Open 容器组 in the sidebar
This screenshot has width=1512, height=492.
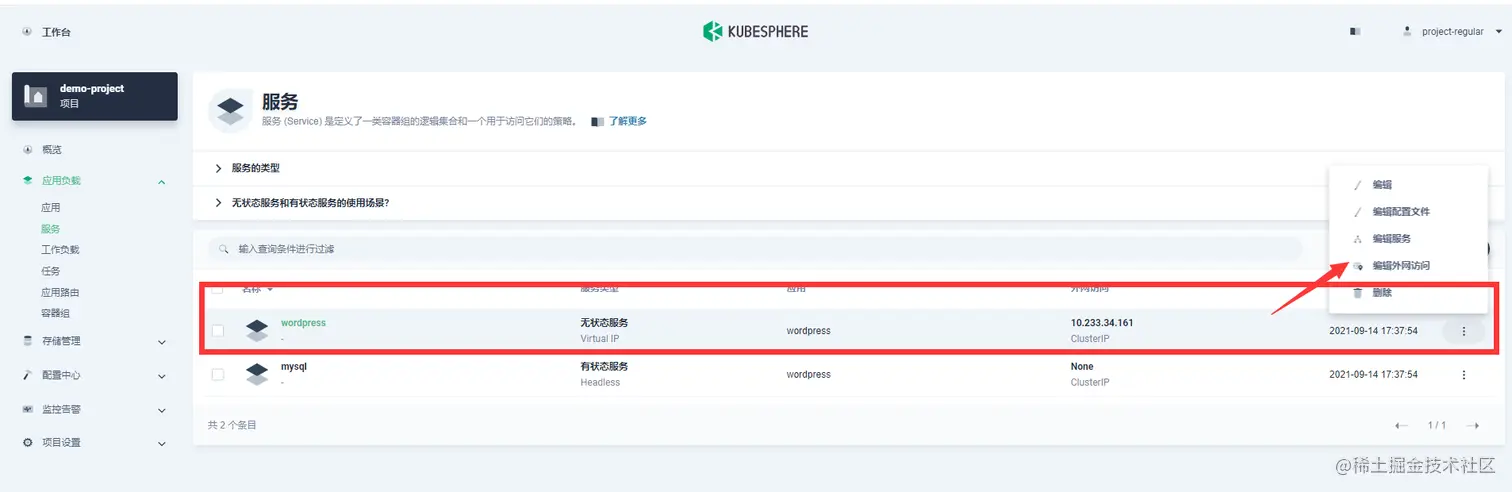(55, 314)
